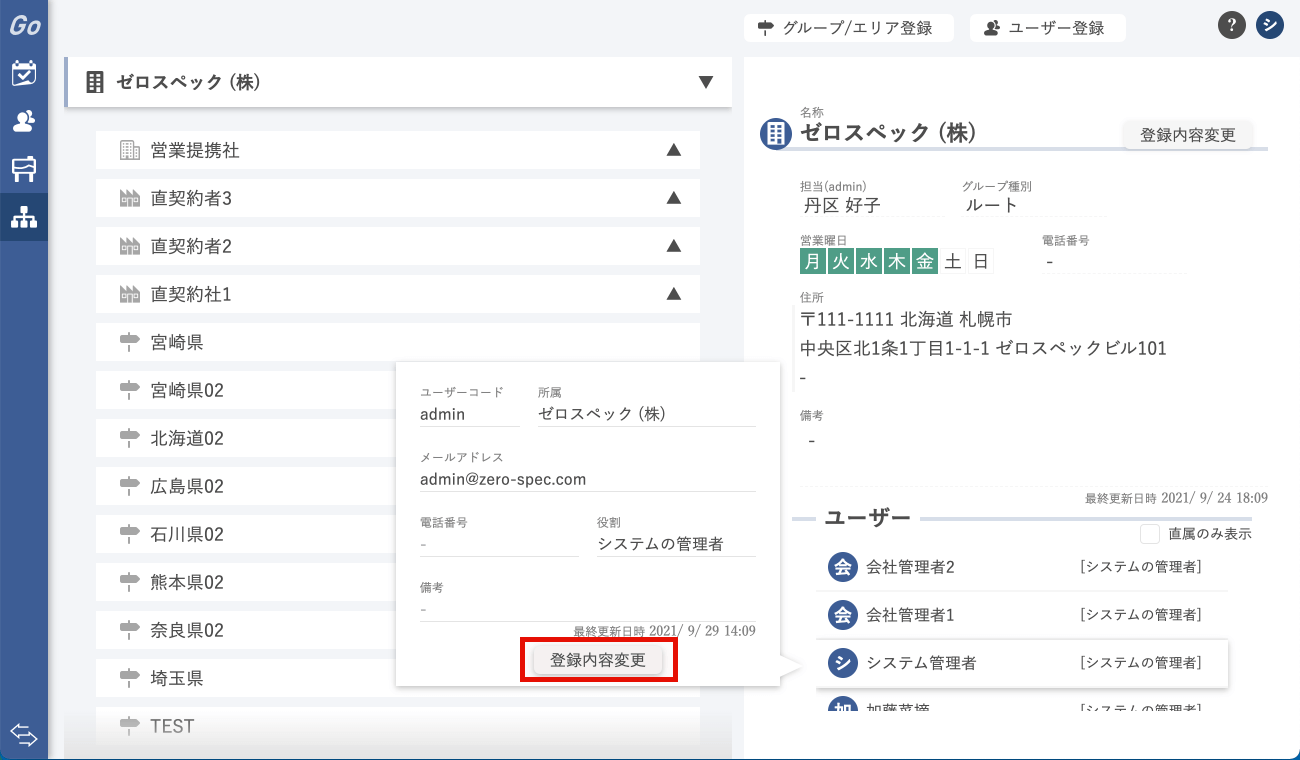
Task: Click the 直契約社1 factory icon
Action: pos(130,294)
